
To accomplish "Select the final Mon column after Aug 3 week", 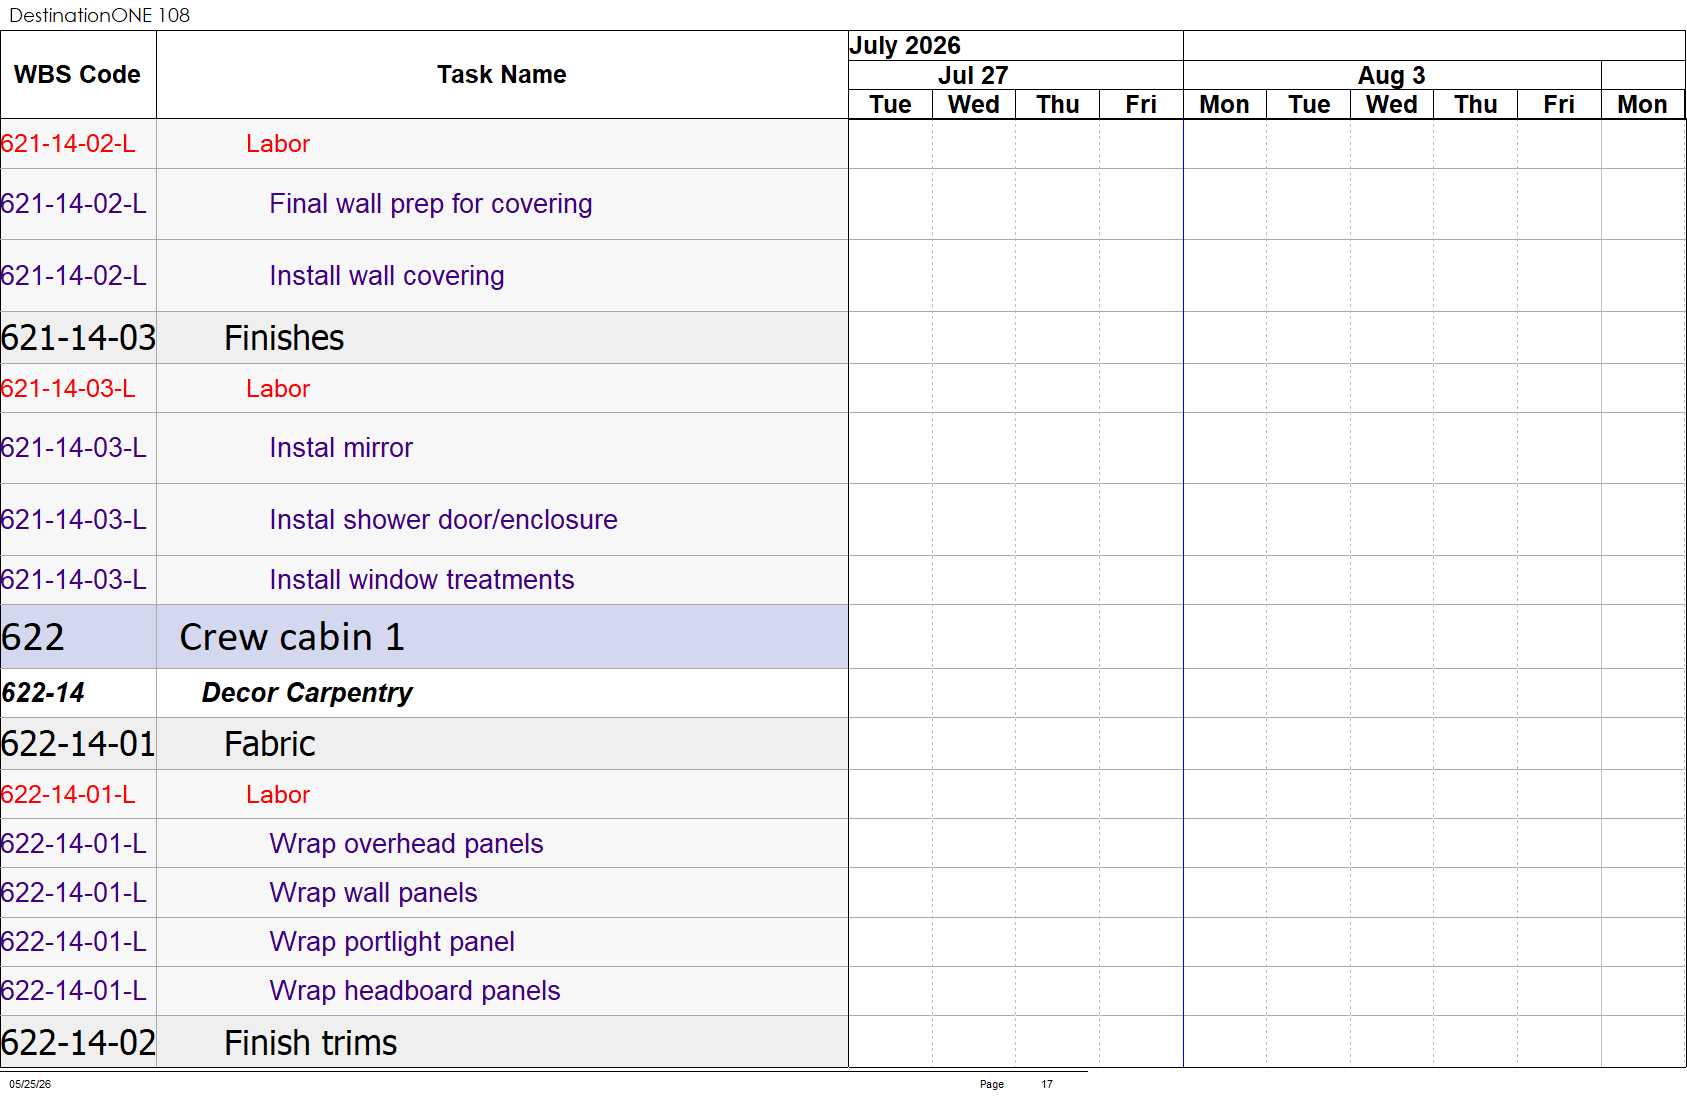I will [x=1642, y=105].
